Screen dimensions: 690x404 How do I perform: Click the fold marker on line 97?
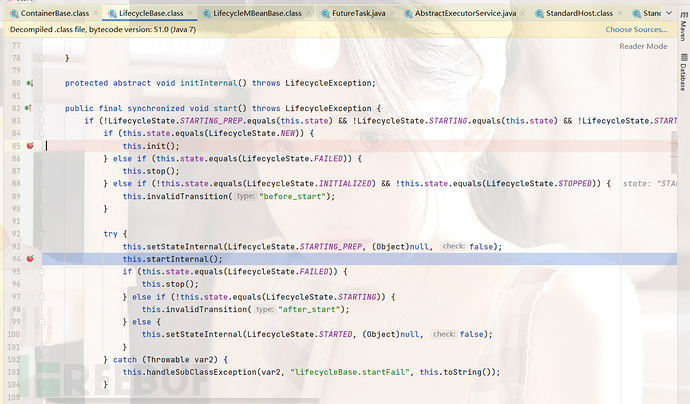pyautogui.click(x=42, y=297)
